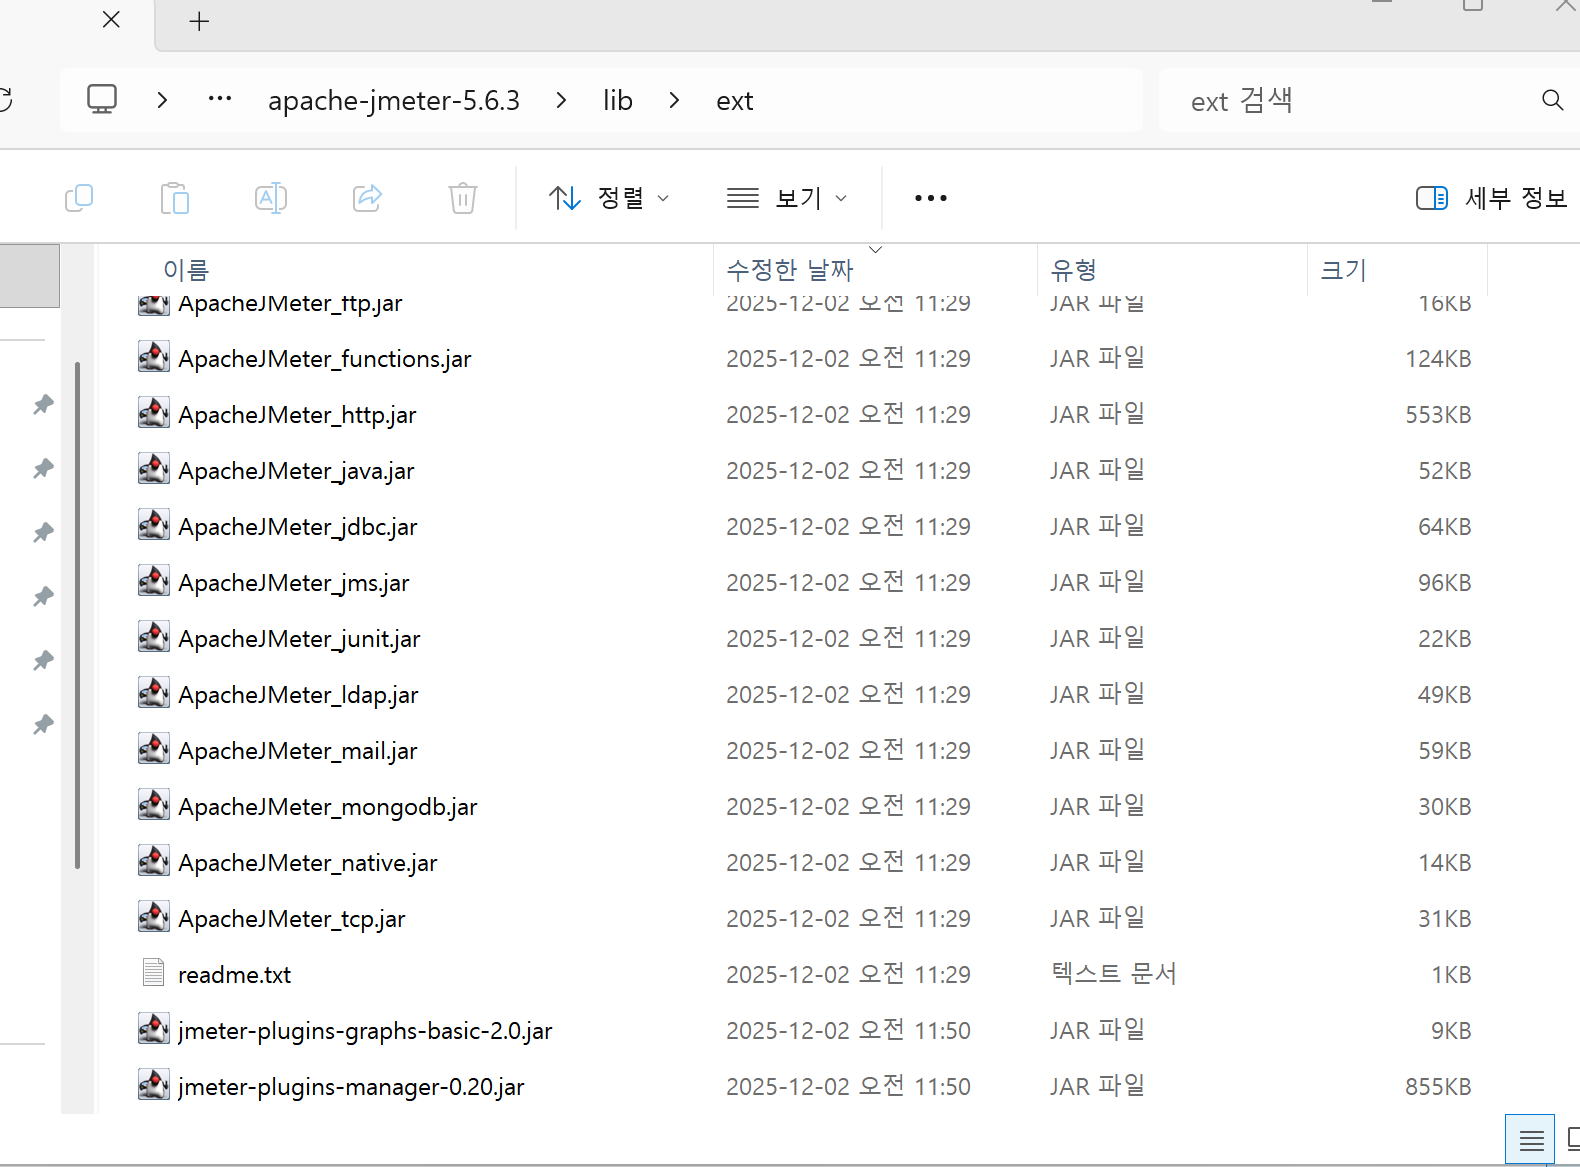Select the readme.txt document icon

(x=154, y=973)
